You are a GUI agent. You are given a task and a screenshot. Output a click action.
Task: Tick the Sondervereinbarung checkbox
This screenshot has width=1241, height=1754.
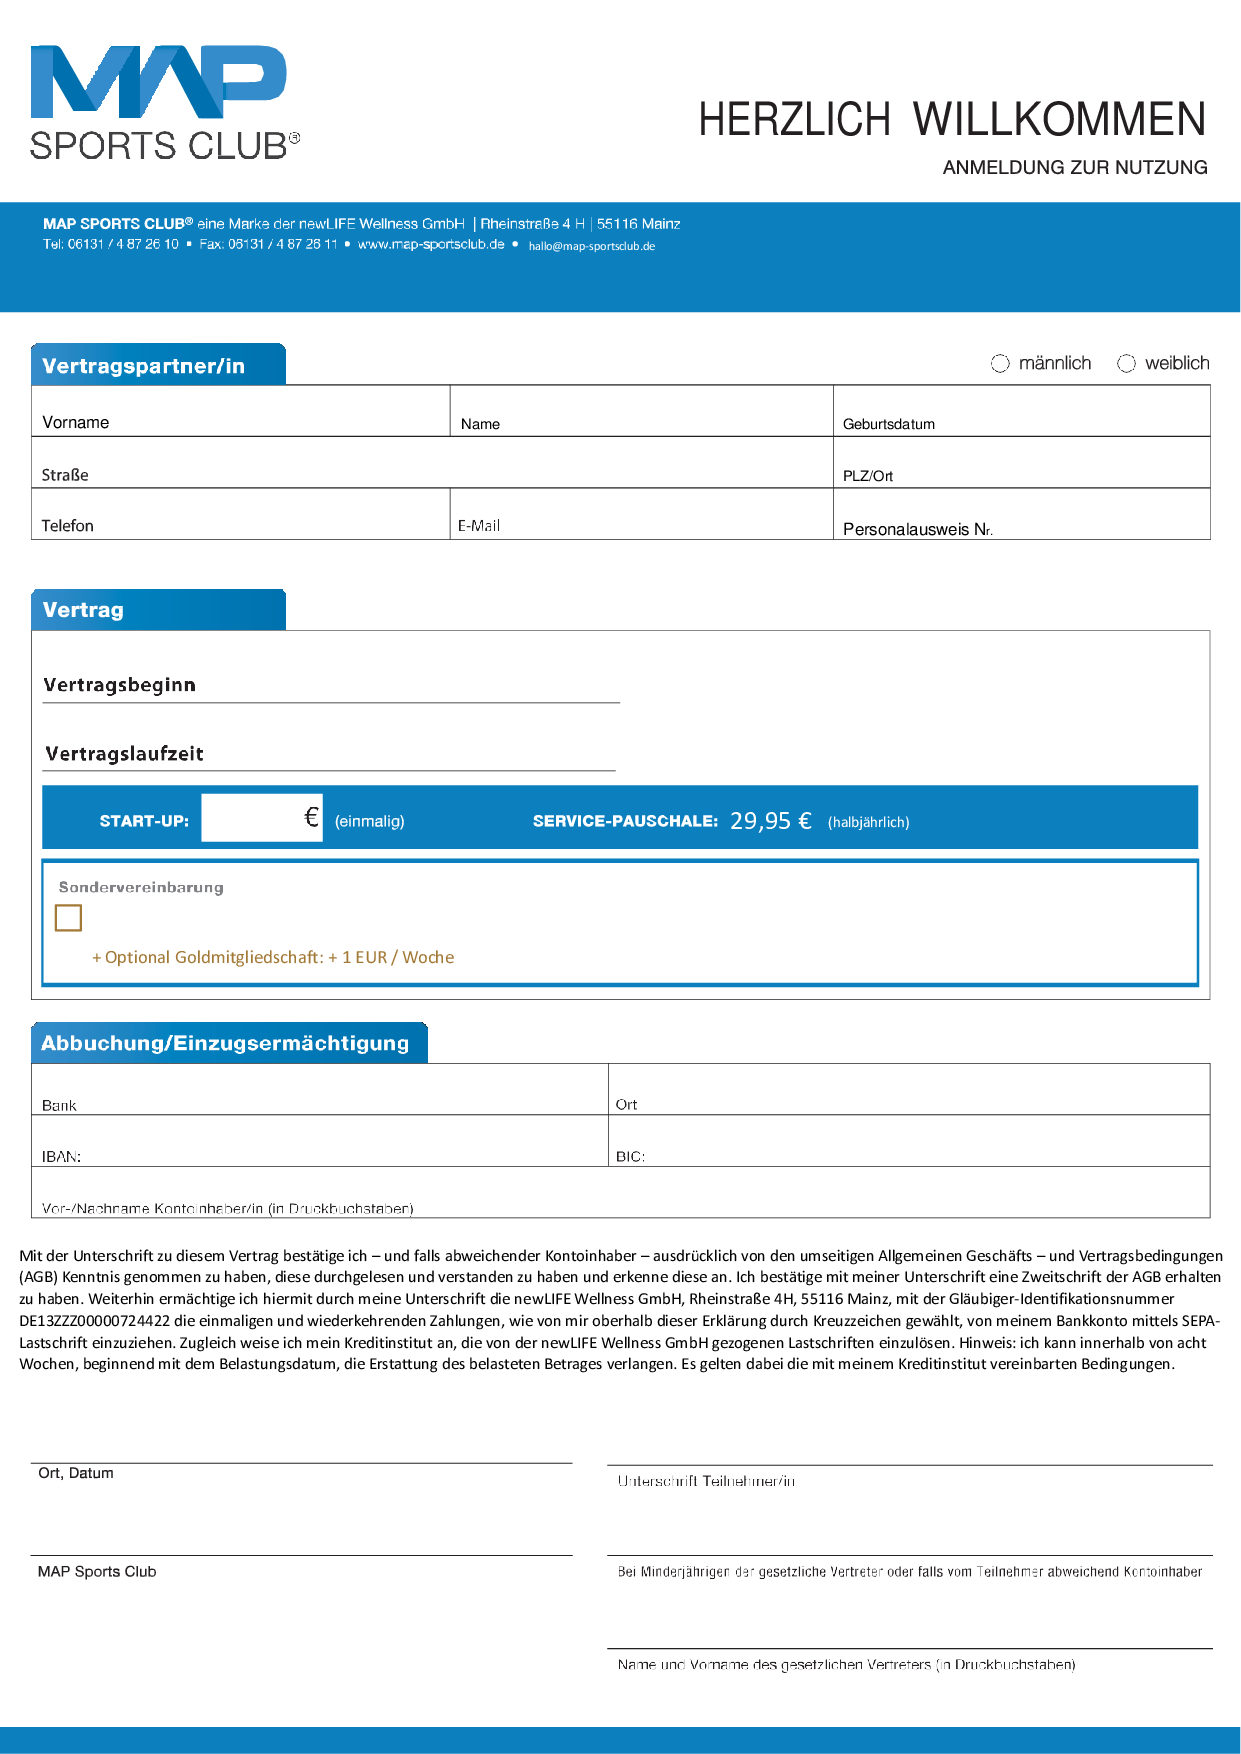click(68, 917)
